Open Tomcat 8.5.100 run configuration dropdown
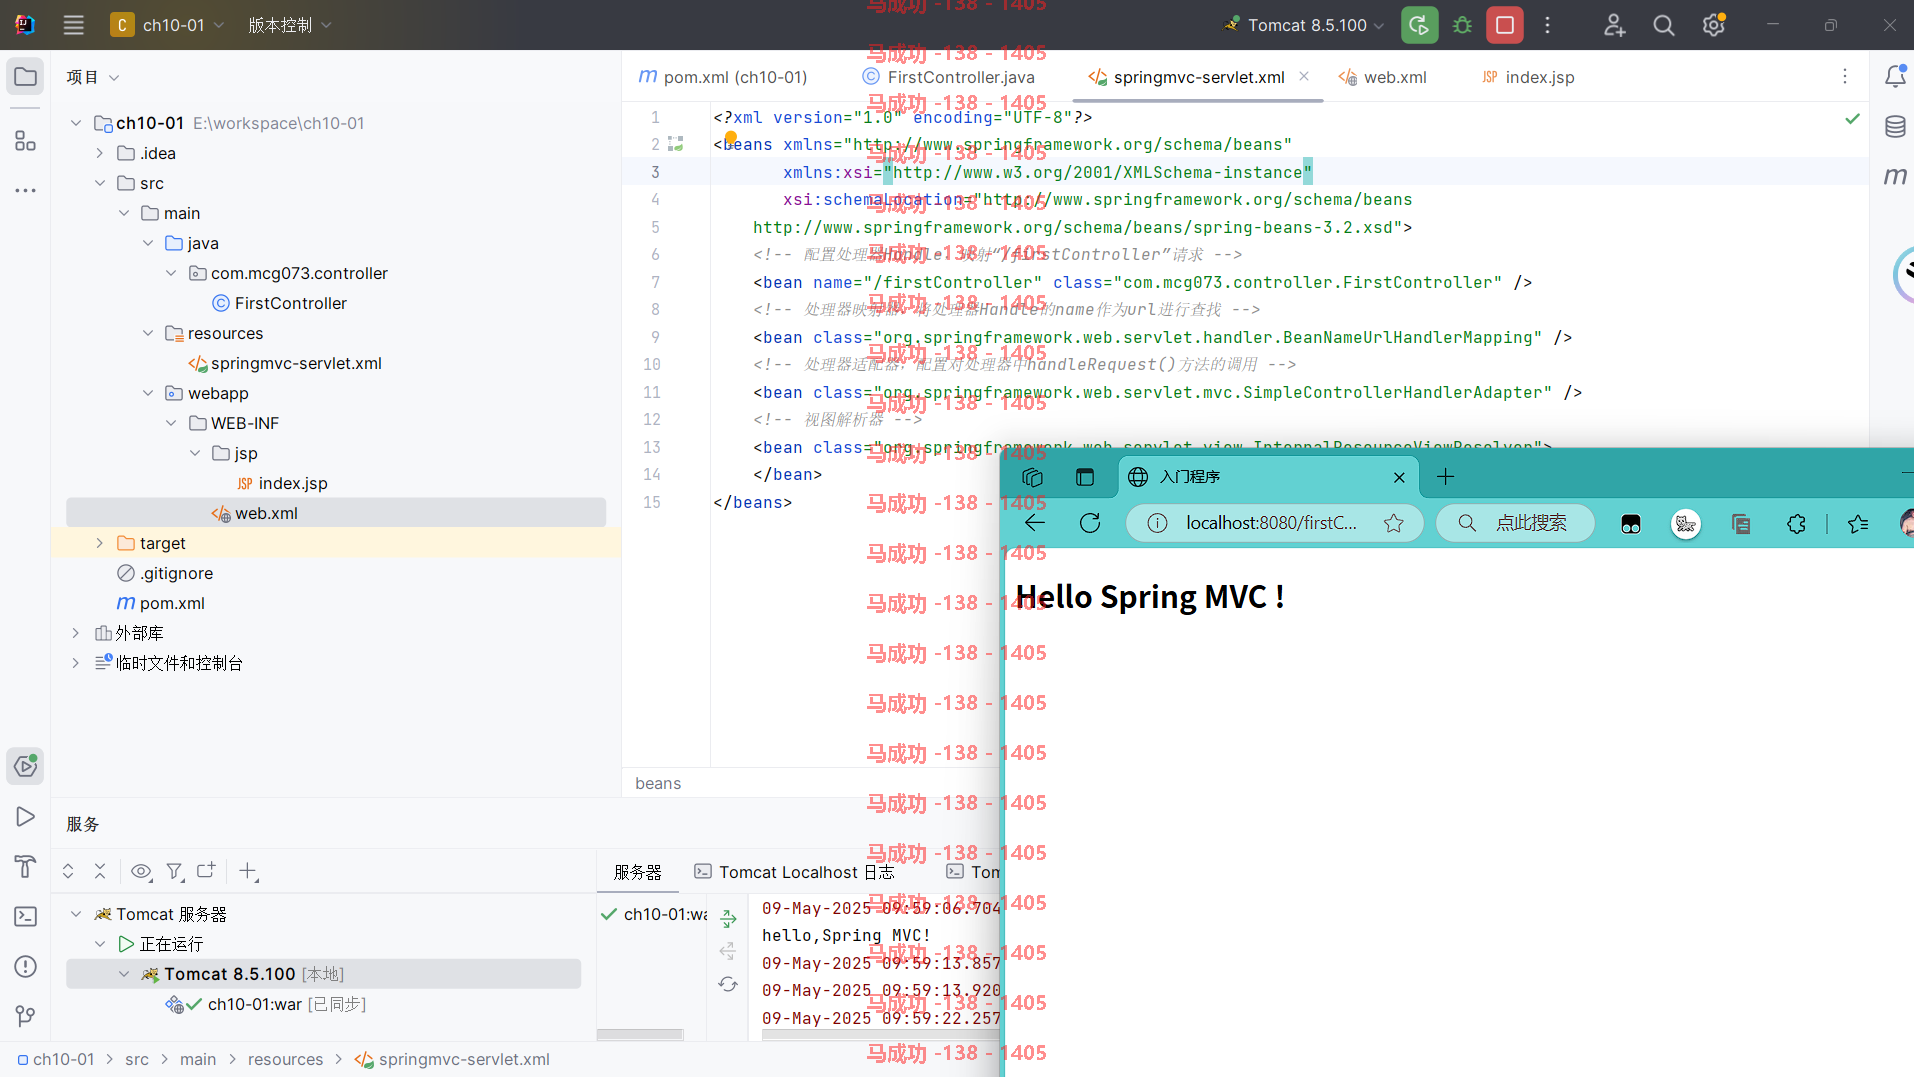The image size is (1914, 1077). tap(1304, 25)
